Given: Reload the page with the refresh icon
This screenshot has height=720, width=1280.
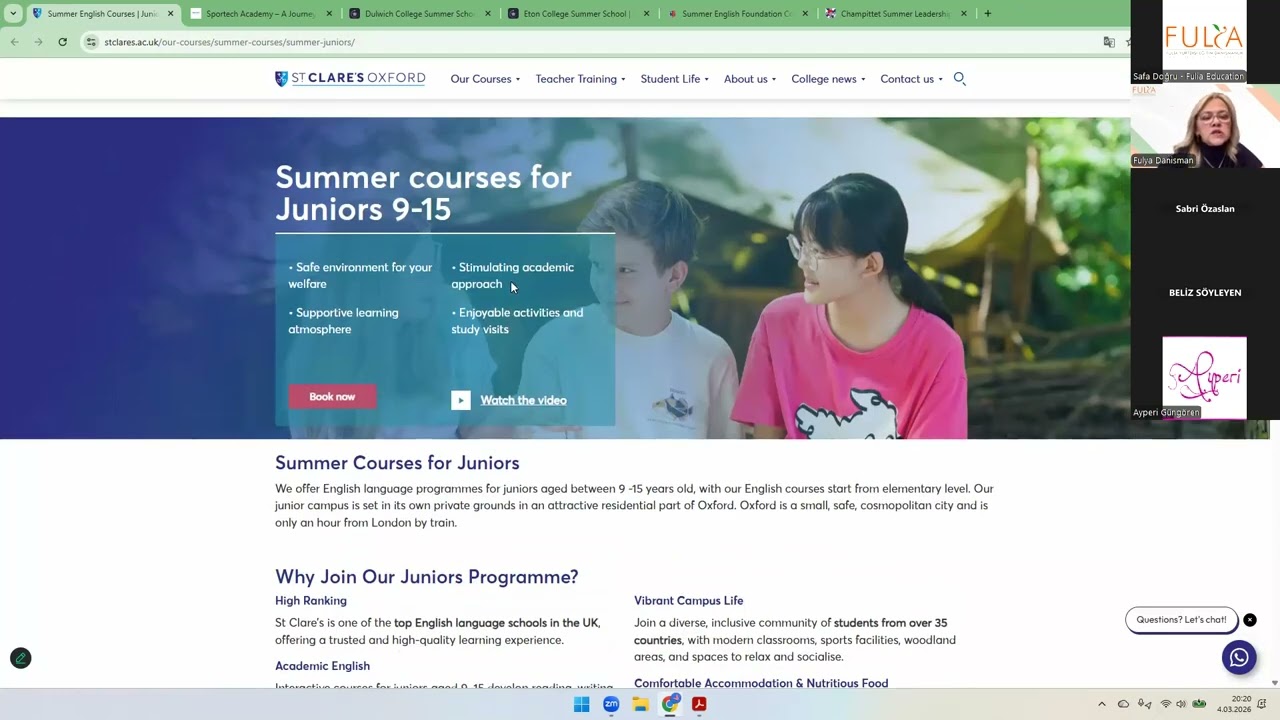Looking at the screenshot, I should (x=62, y=42).
